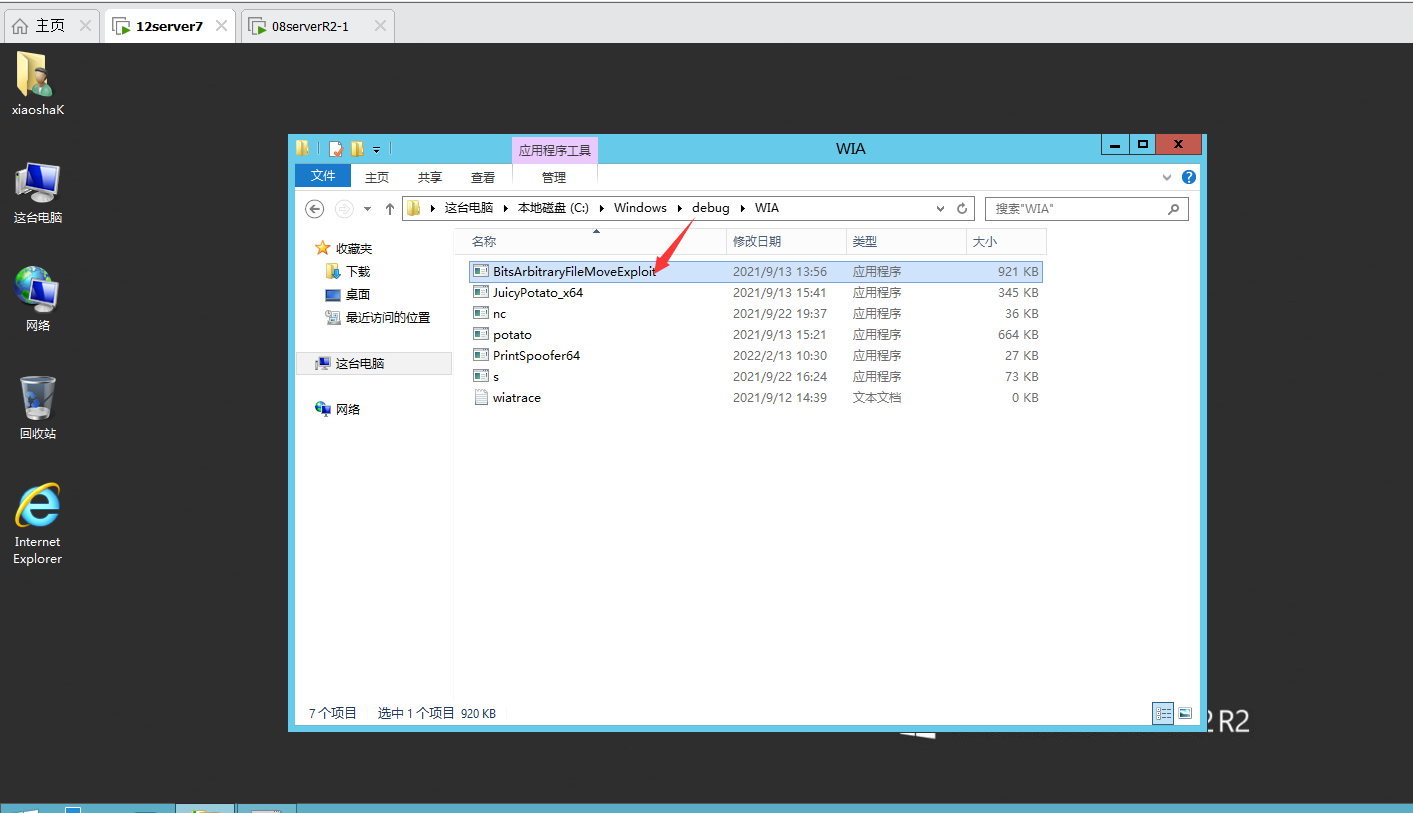
Task: Click 本地磁盘 (C:) in the breadcrumb
Action: click(x=553, y=208)
